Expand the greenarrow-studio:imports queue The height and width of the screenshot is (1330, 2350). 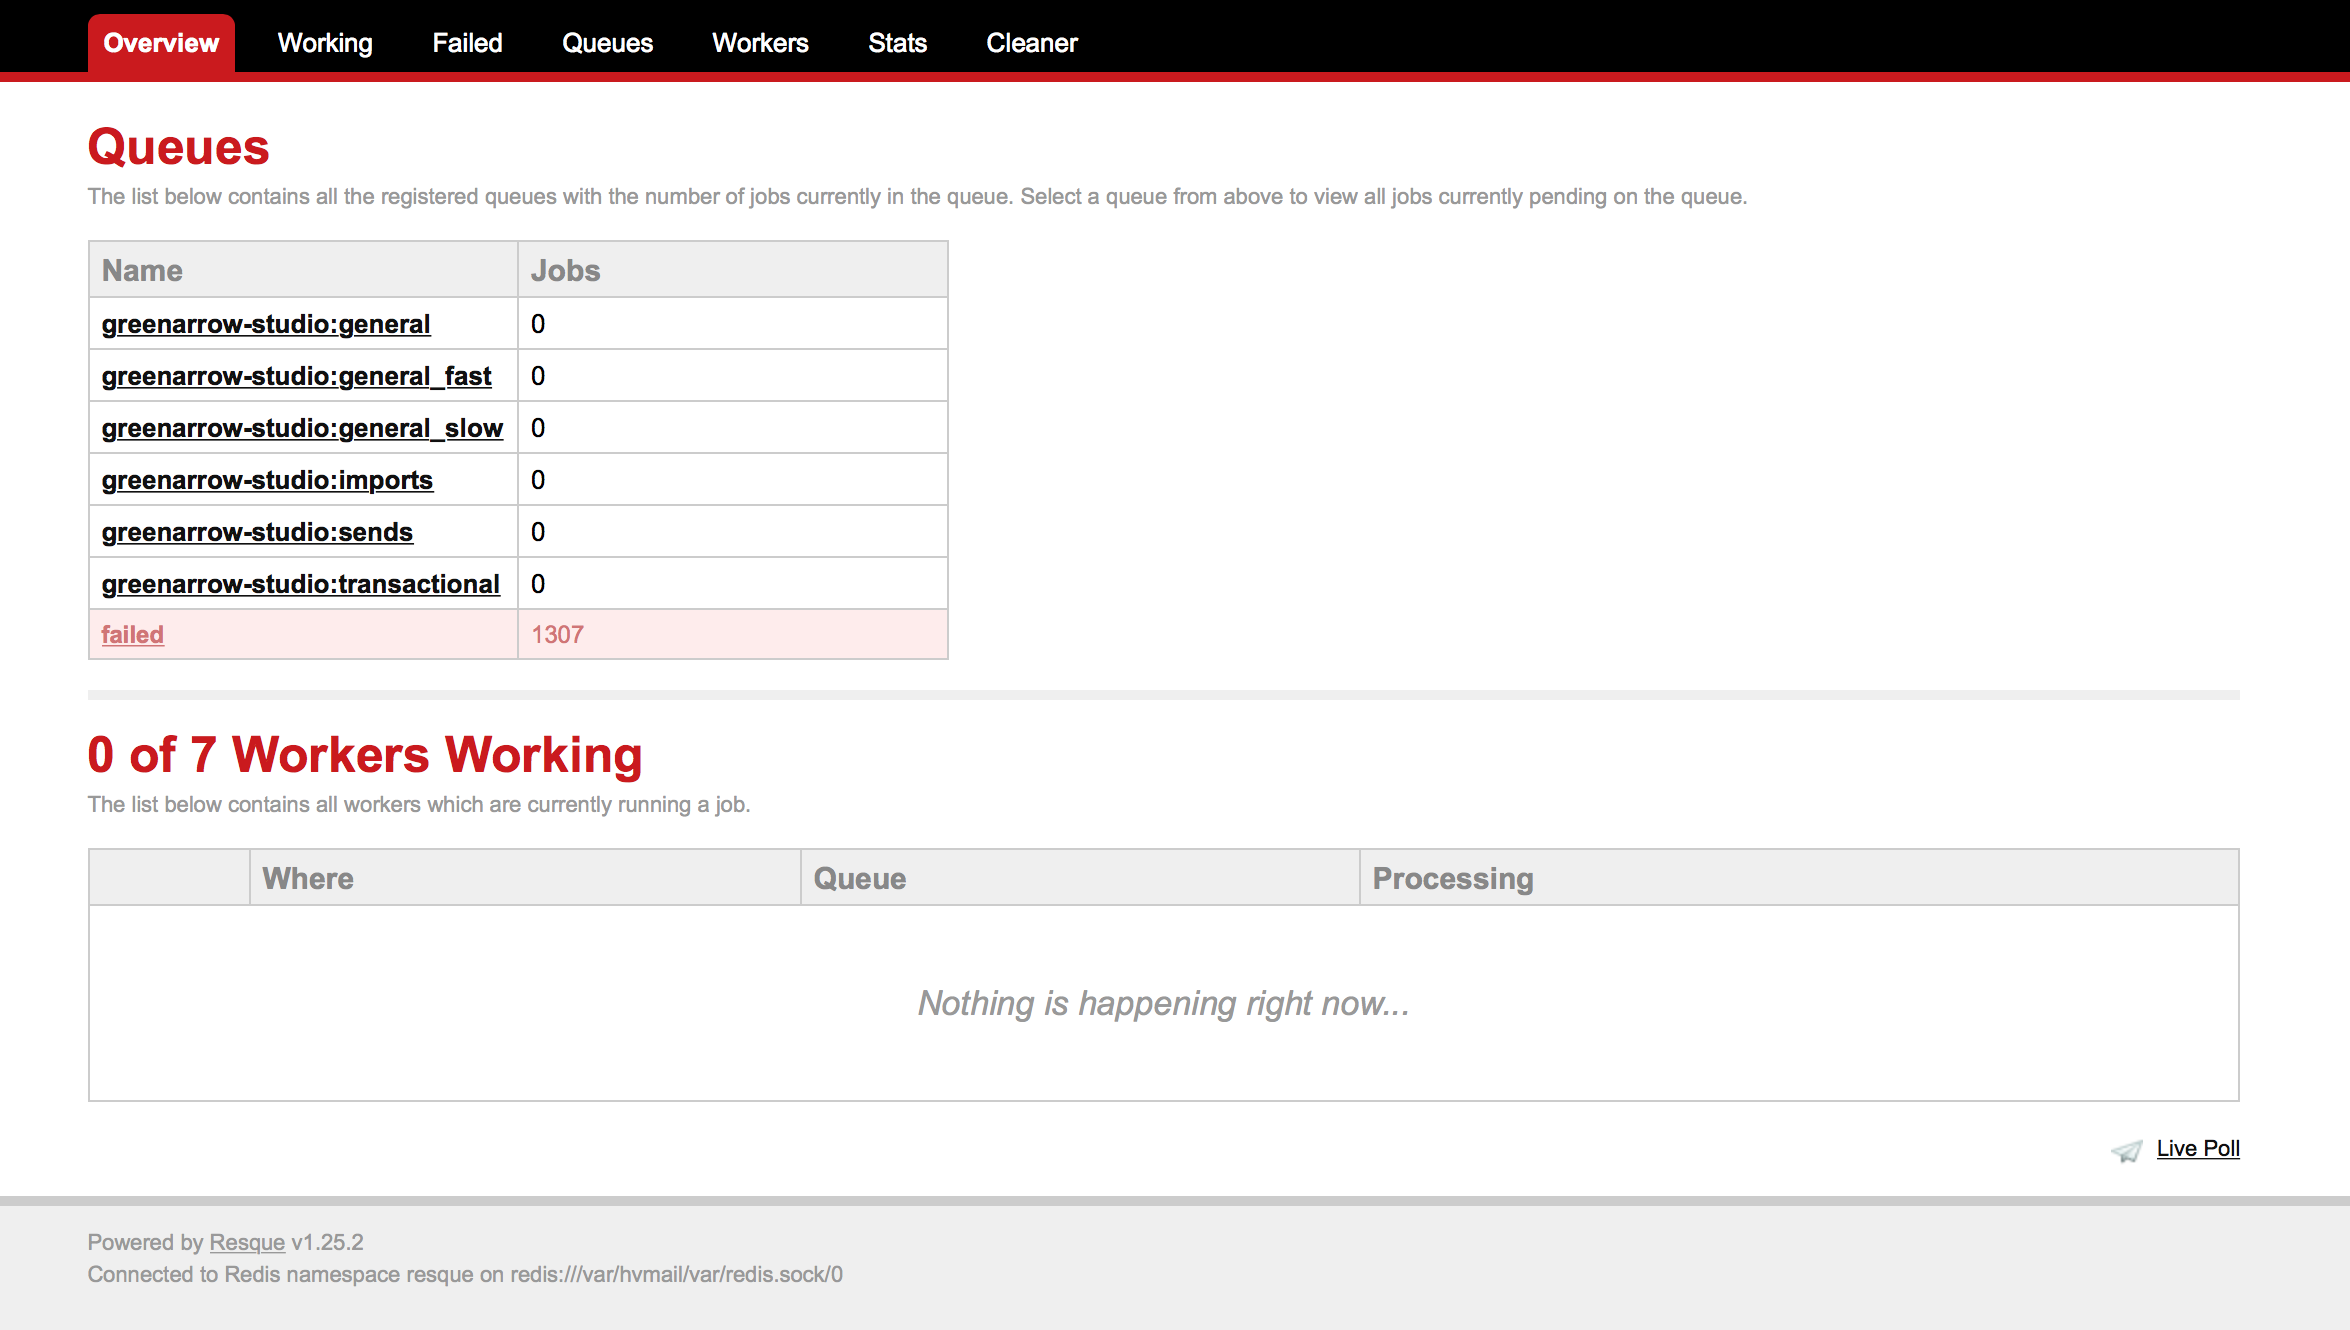(268, 478)
